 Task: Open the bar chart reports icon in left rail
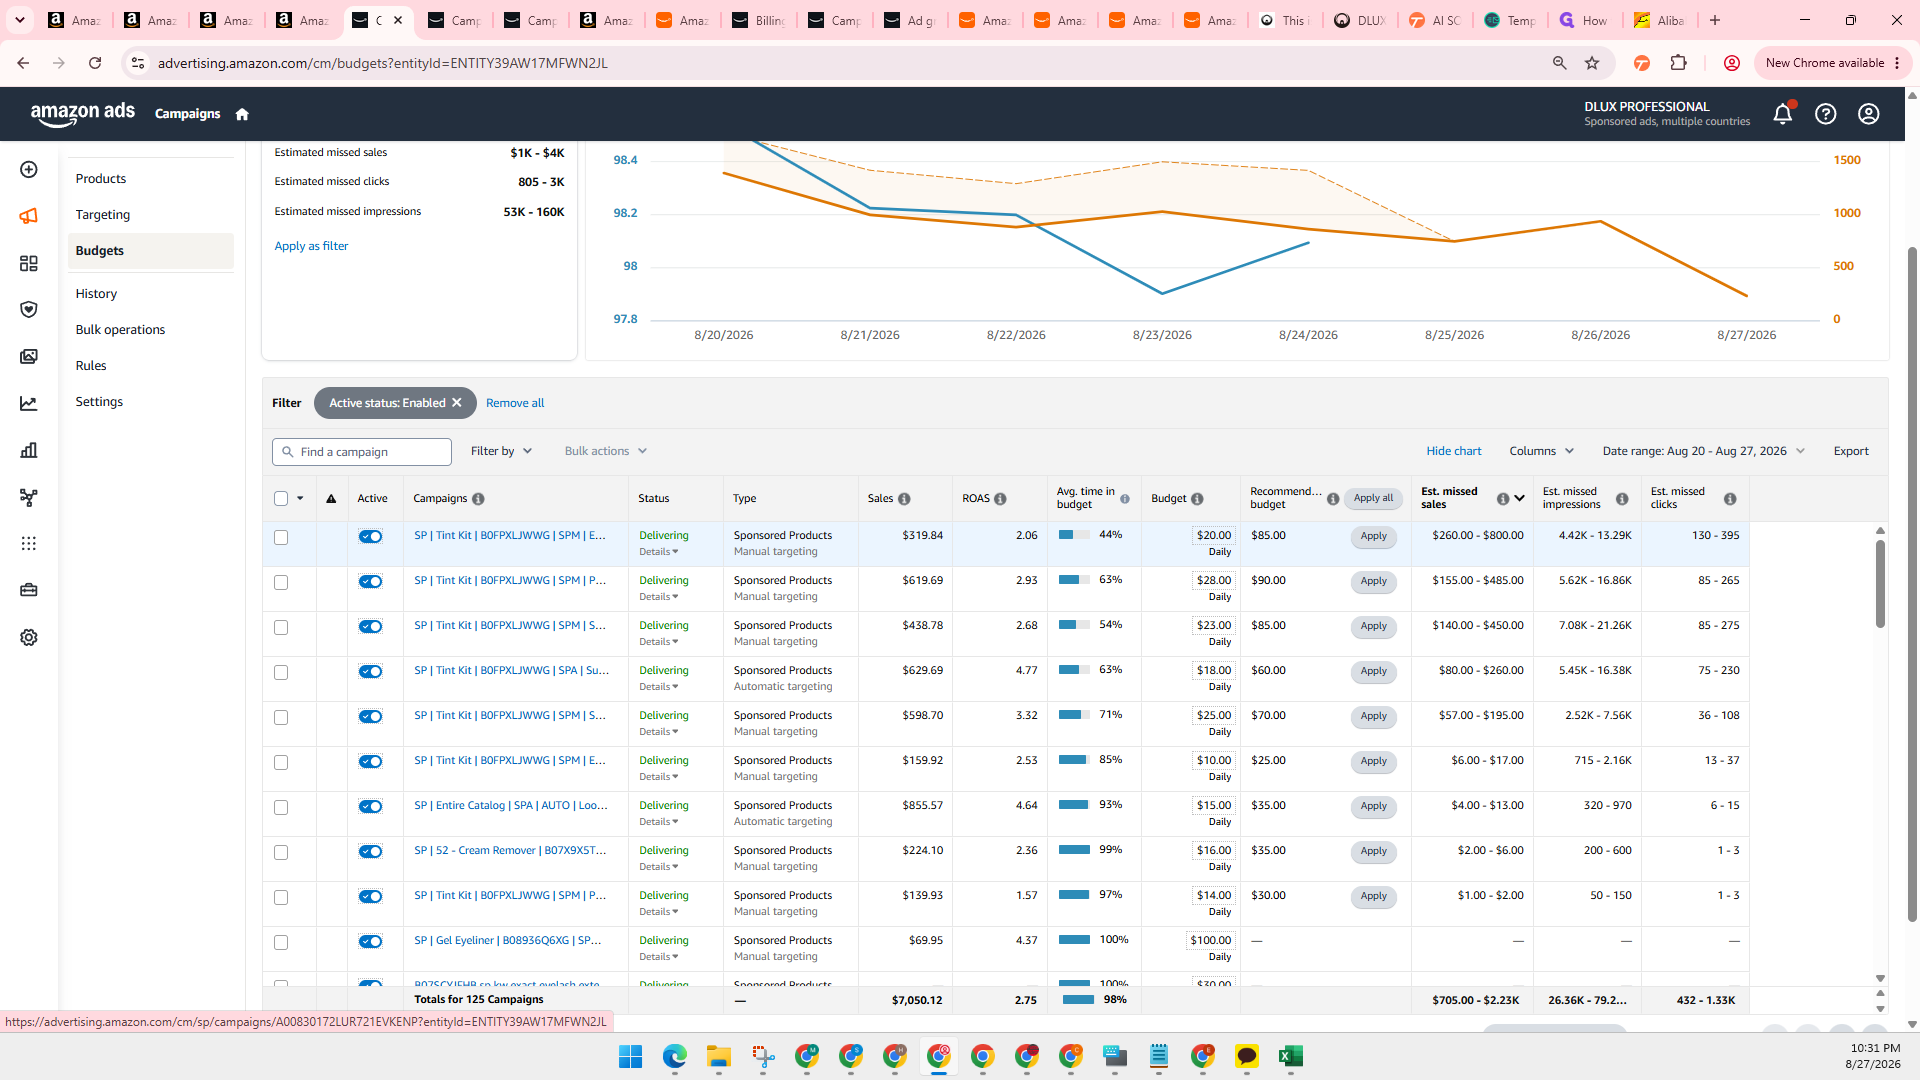(x=29, y=450)
